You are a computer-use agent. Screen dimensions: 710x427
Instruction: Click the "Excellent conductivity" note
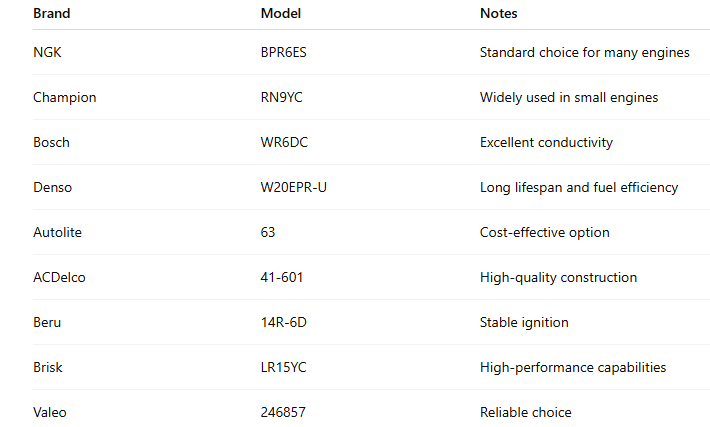[546, 142]
